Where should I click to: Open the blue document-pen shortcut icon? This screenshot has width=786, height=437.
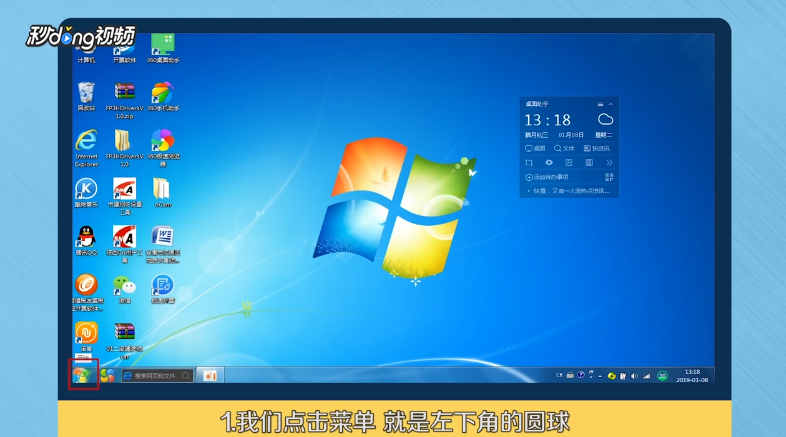[x=163, y=289]
